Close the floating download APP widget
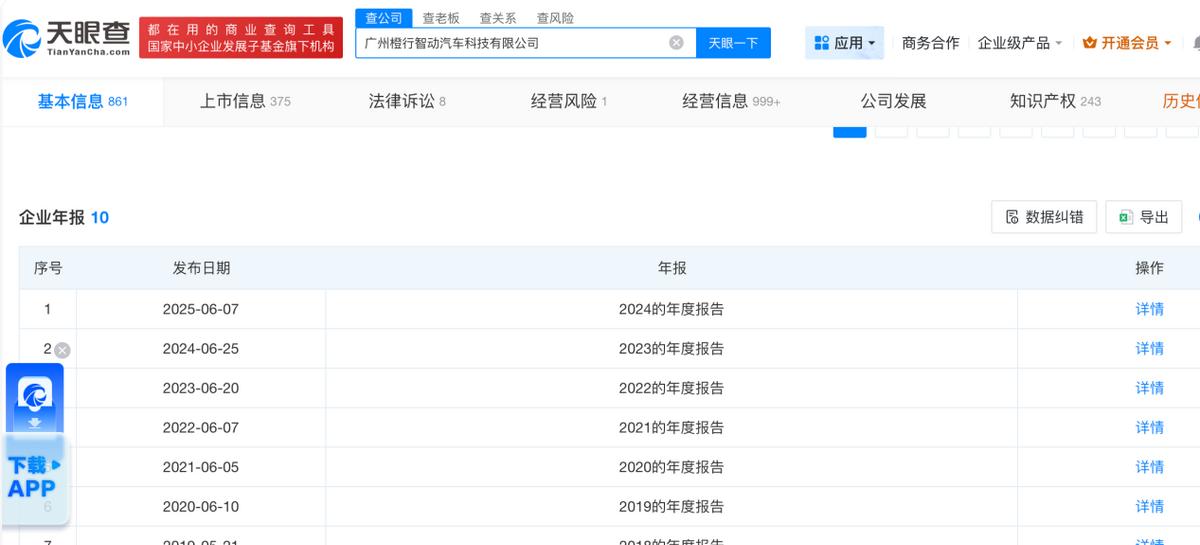The image size is (1200, 545). click(x=62, y=350)
